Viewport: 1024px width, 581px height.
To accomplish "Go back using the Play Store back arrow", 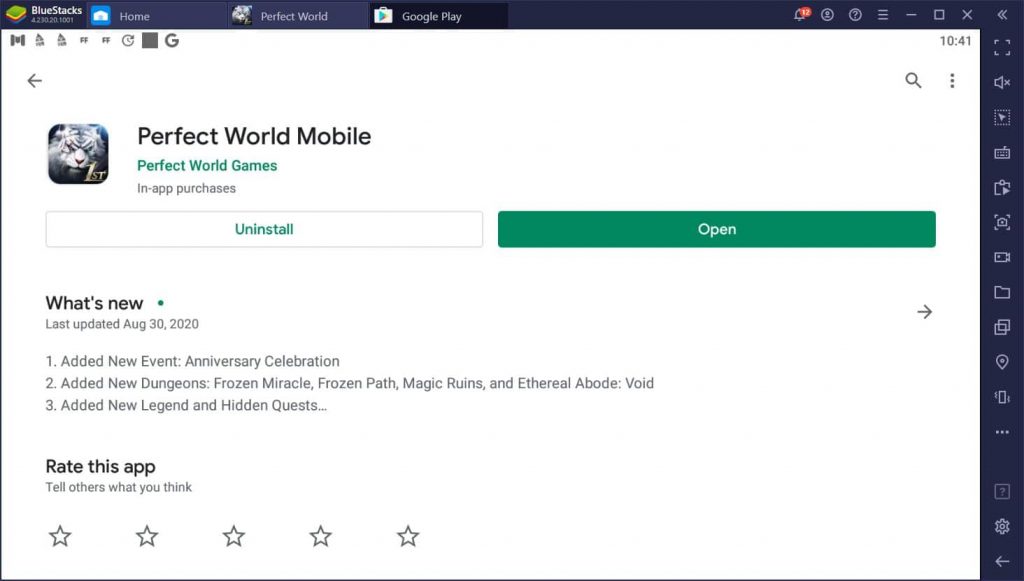I will tap(35, 80).
